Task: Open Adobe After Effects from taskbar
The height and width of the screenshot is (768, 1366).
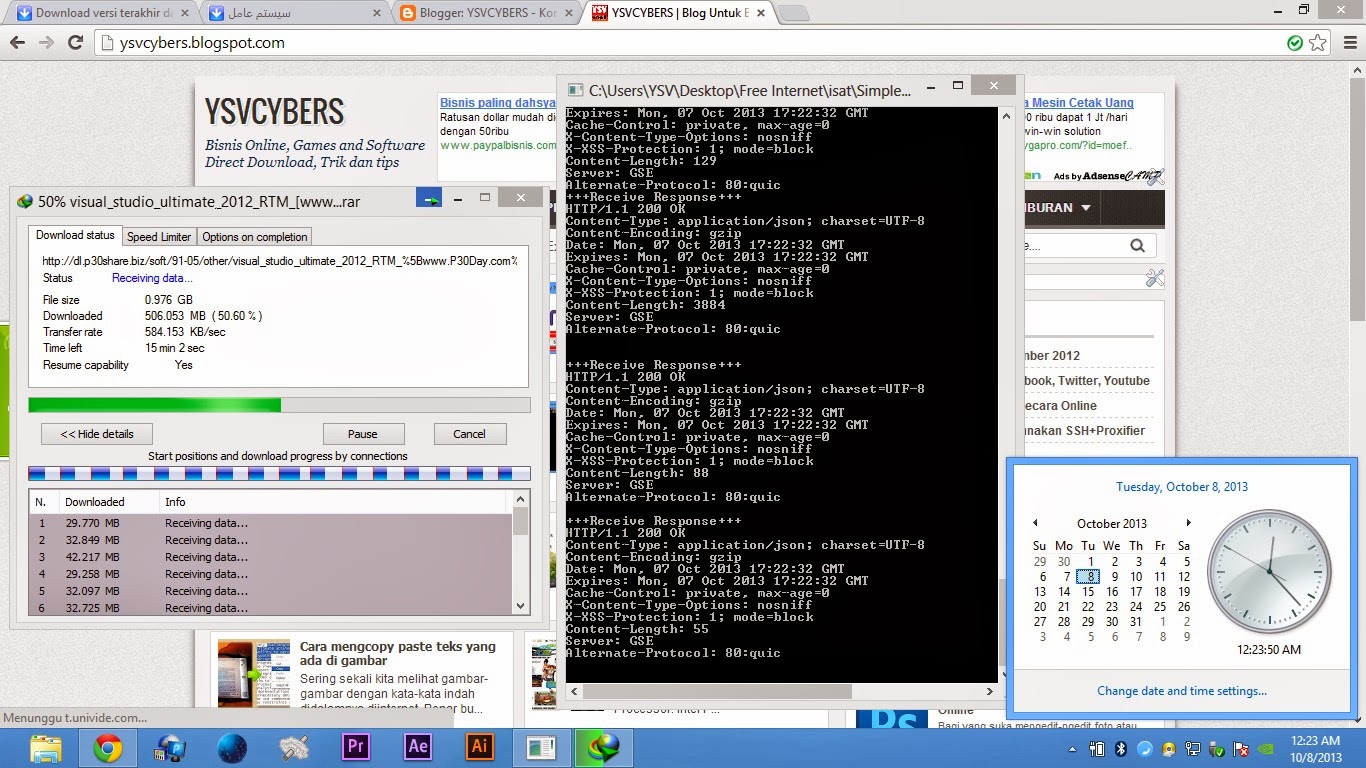Action: click(x=418, y=747)
